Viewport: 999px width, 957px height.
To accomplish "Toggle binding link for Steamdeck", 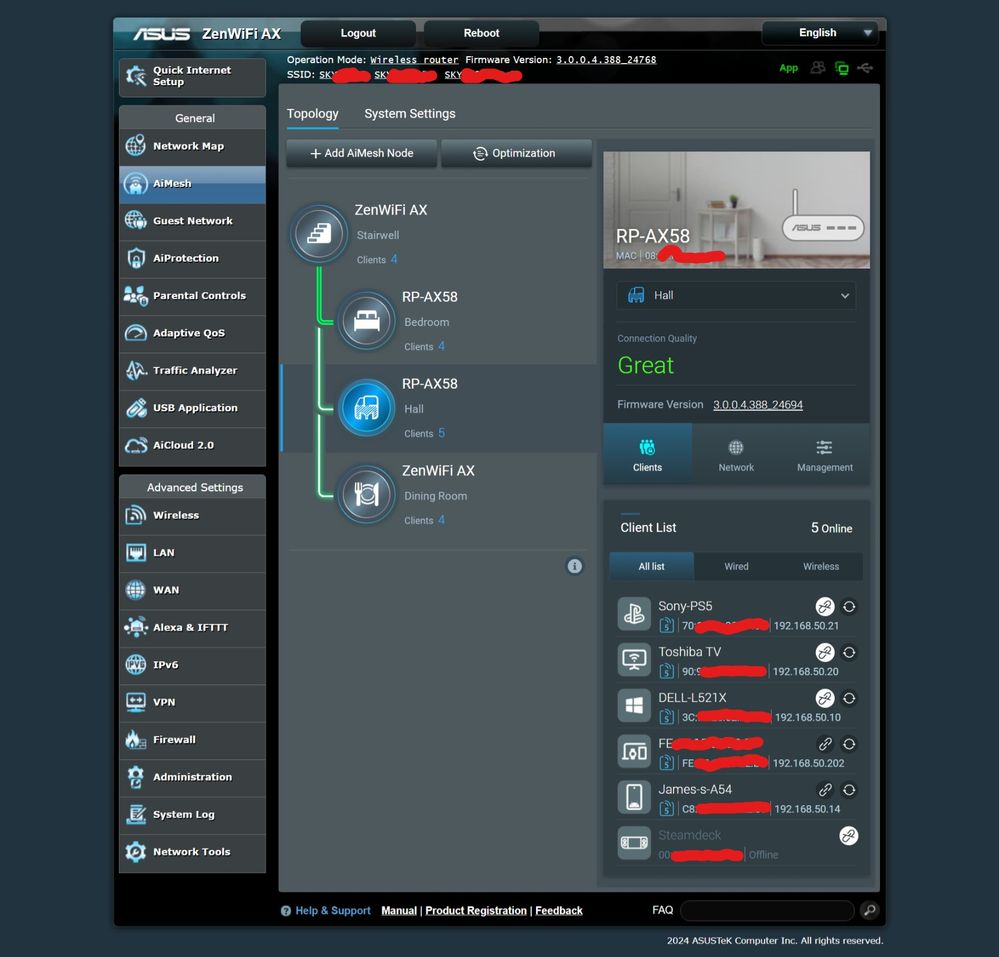I will click(848, 836).
